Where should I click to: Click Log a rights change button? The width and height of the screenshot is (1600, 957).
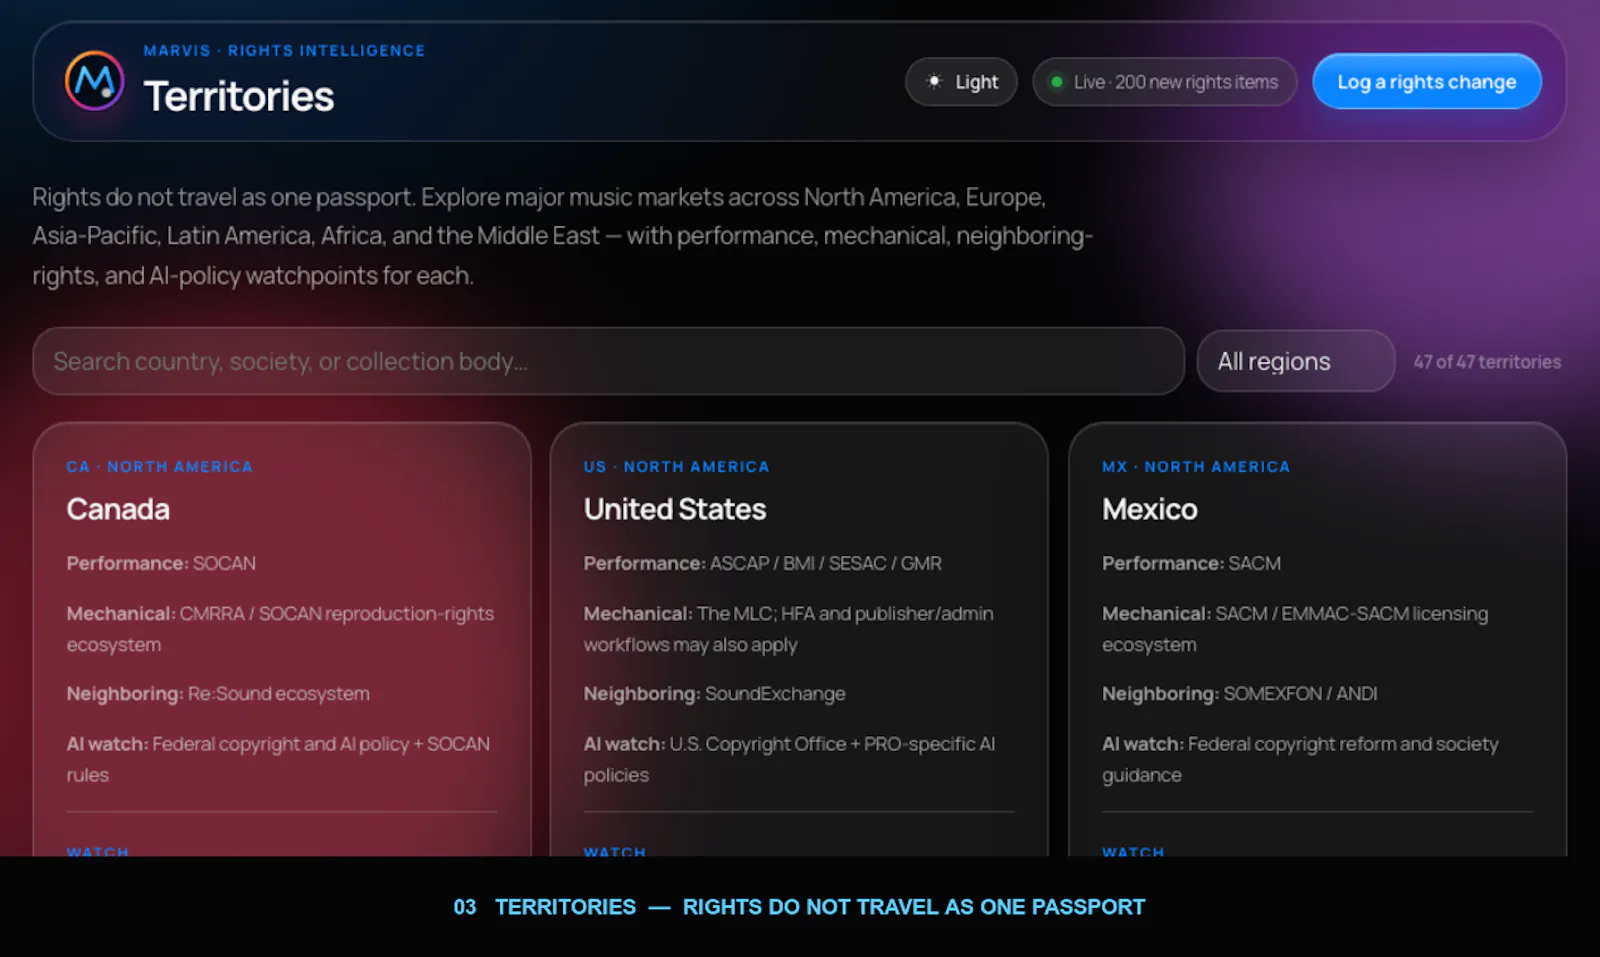(x=1427, y=82)
